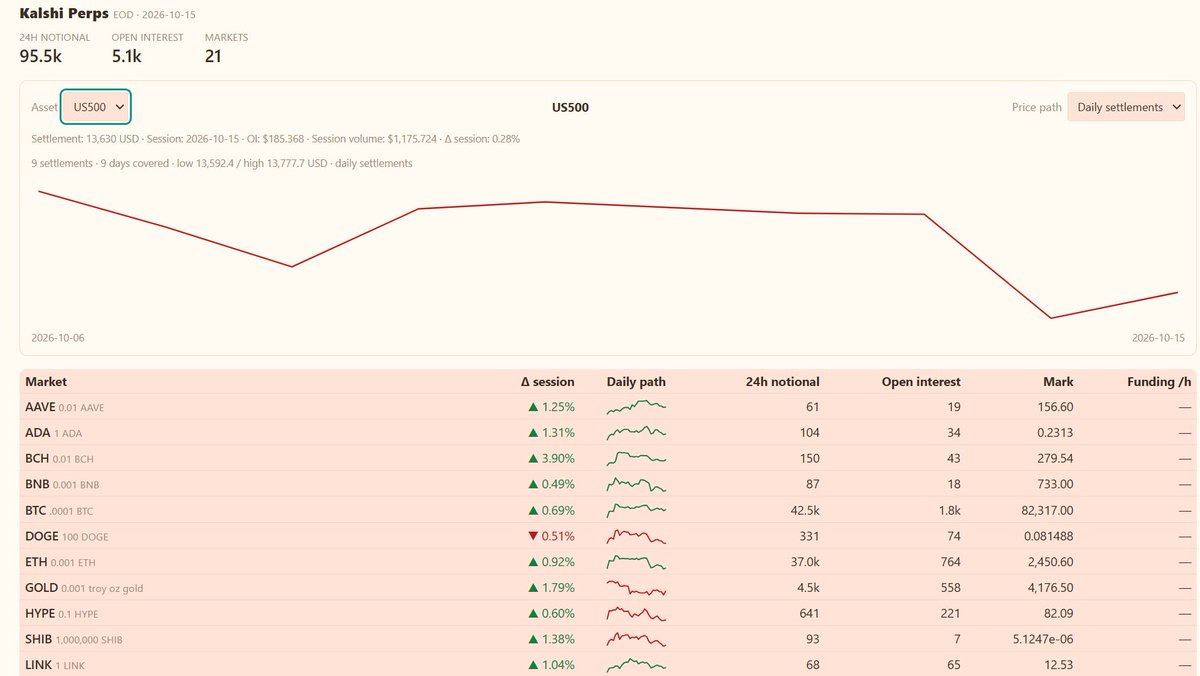
Task: Click the Kalshi Perps title
Action: pos(65,14)
